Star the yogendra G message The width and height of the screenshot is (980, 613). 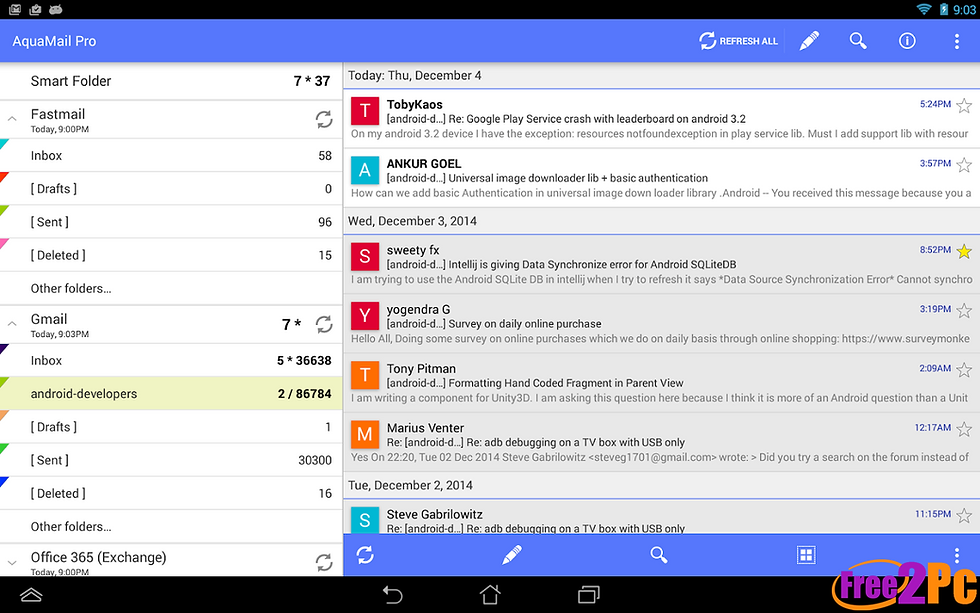pyautogui.click(x=964, y=310)
